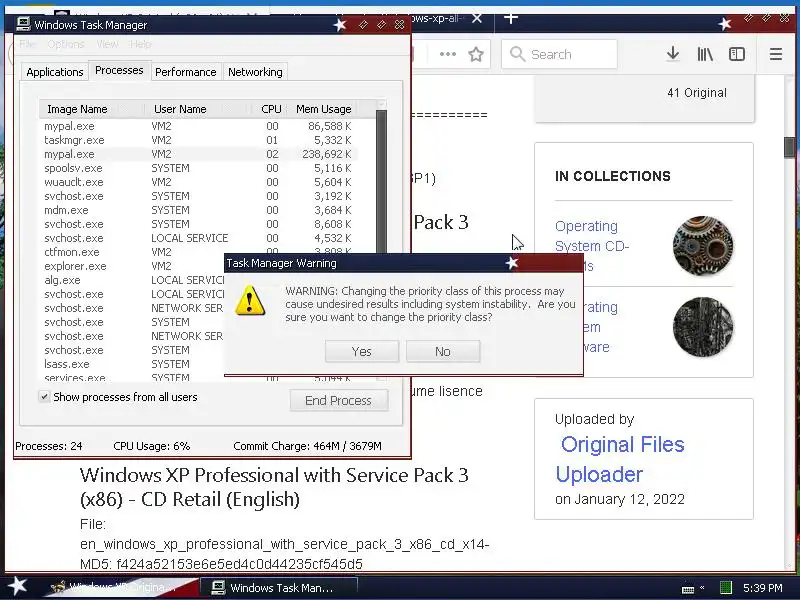Sort processes by CPU column
The image size is (800, 600).
pos(269,109)
